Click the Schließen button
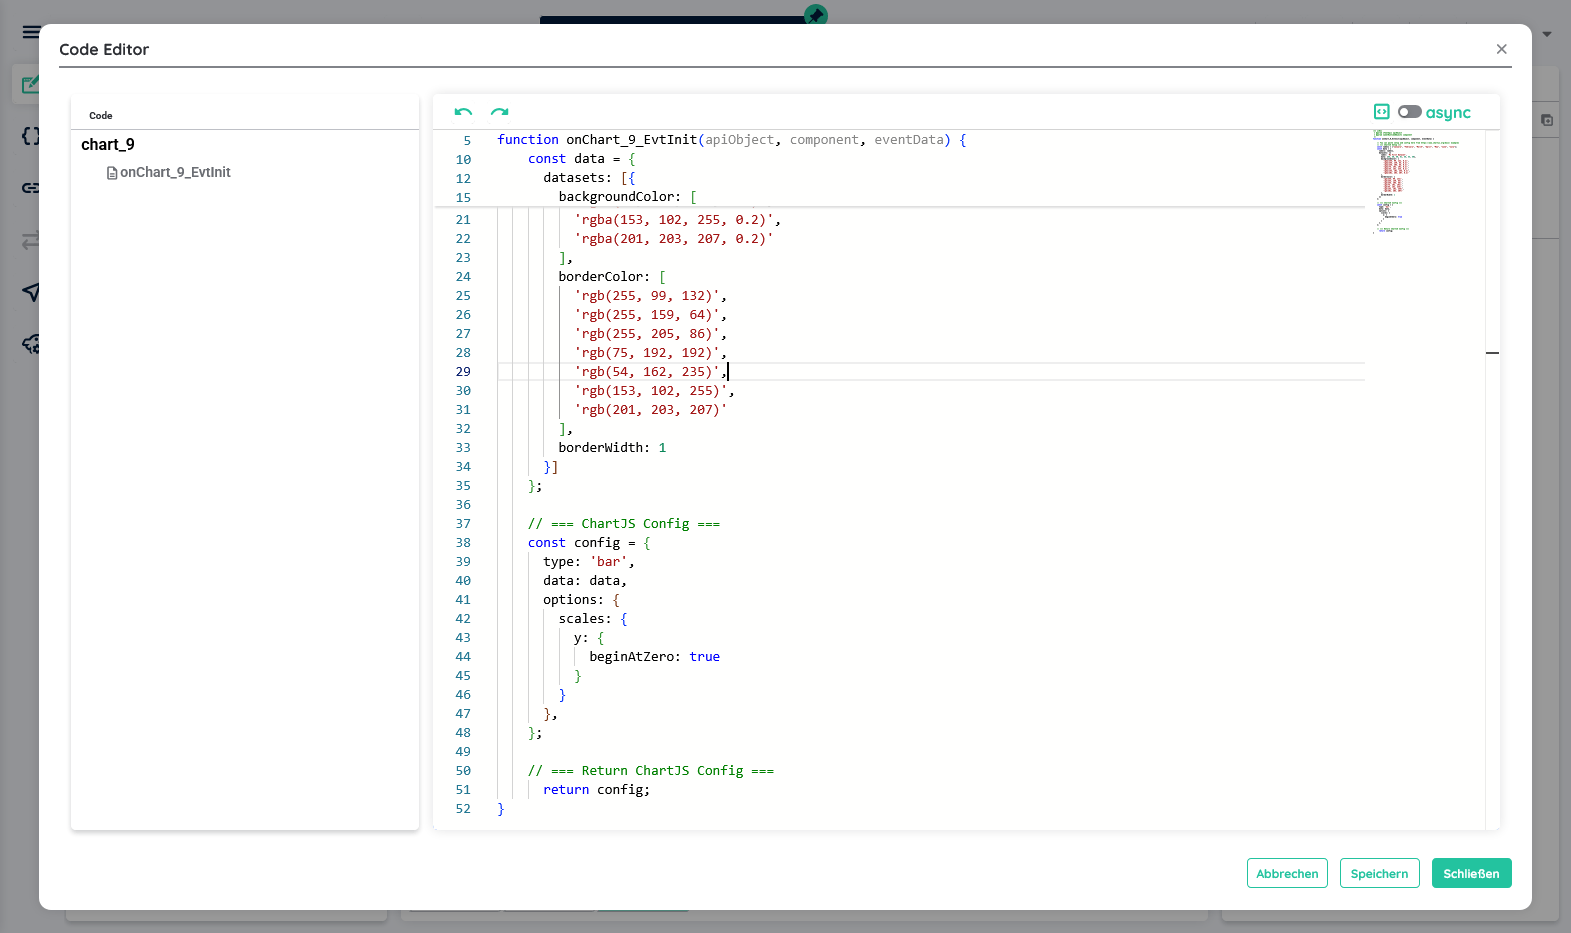The height and width of the screenshot is (933, 1571). (1471, 873)
